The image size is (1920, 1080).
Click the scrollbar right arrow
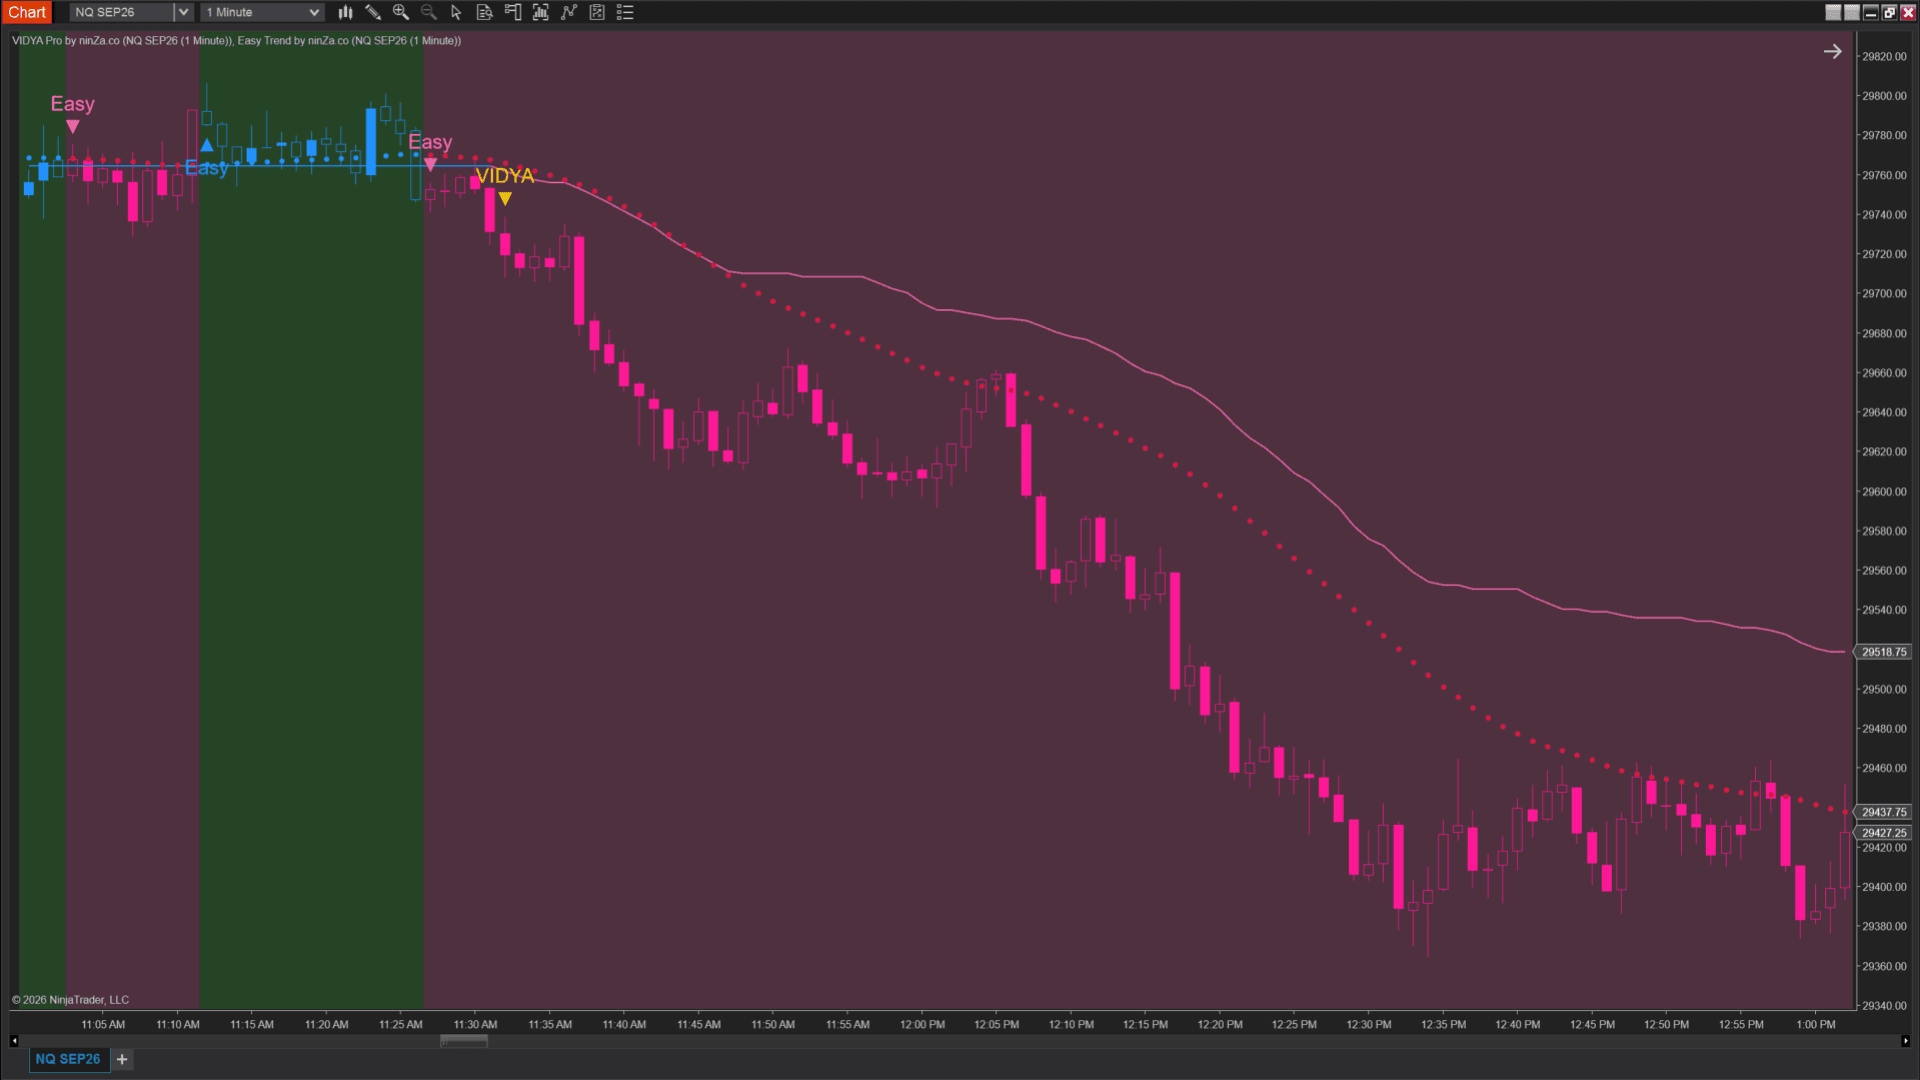tap(1905, 1041)
